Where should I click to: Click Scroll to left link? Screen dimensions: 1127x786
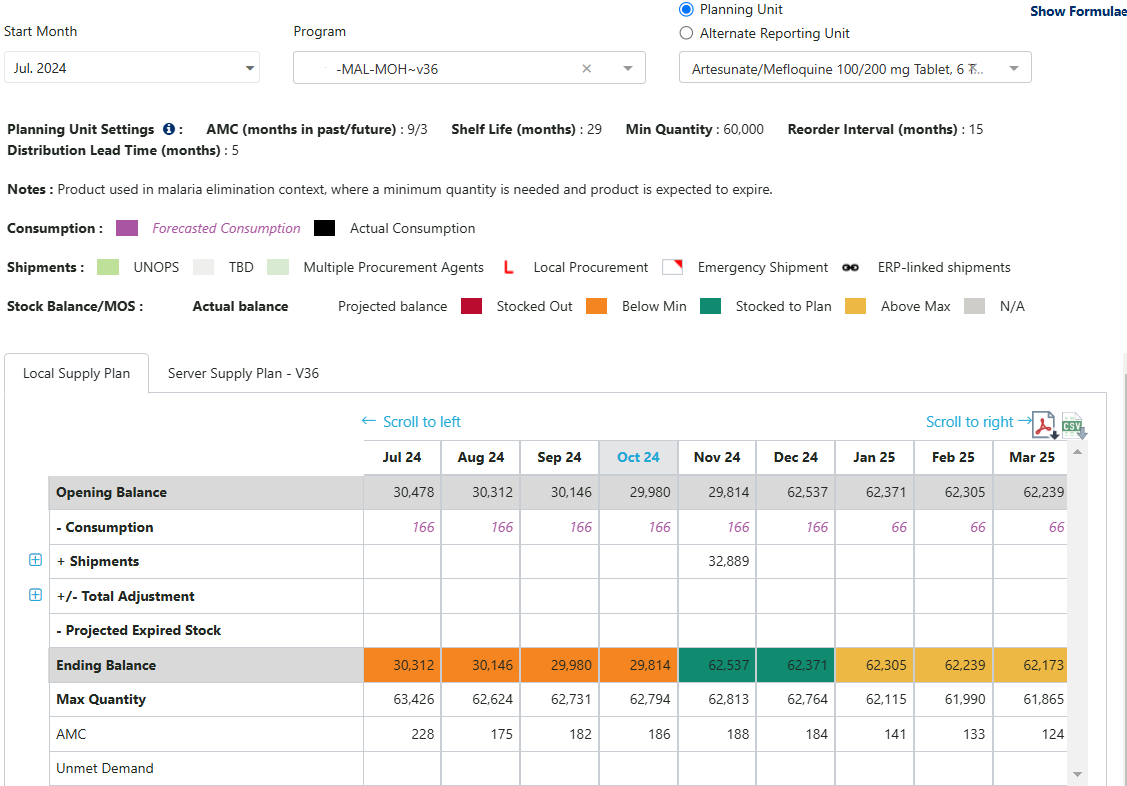[x=411, y=422]
